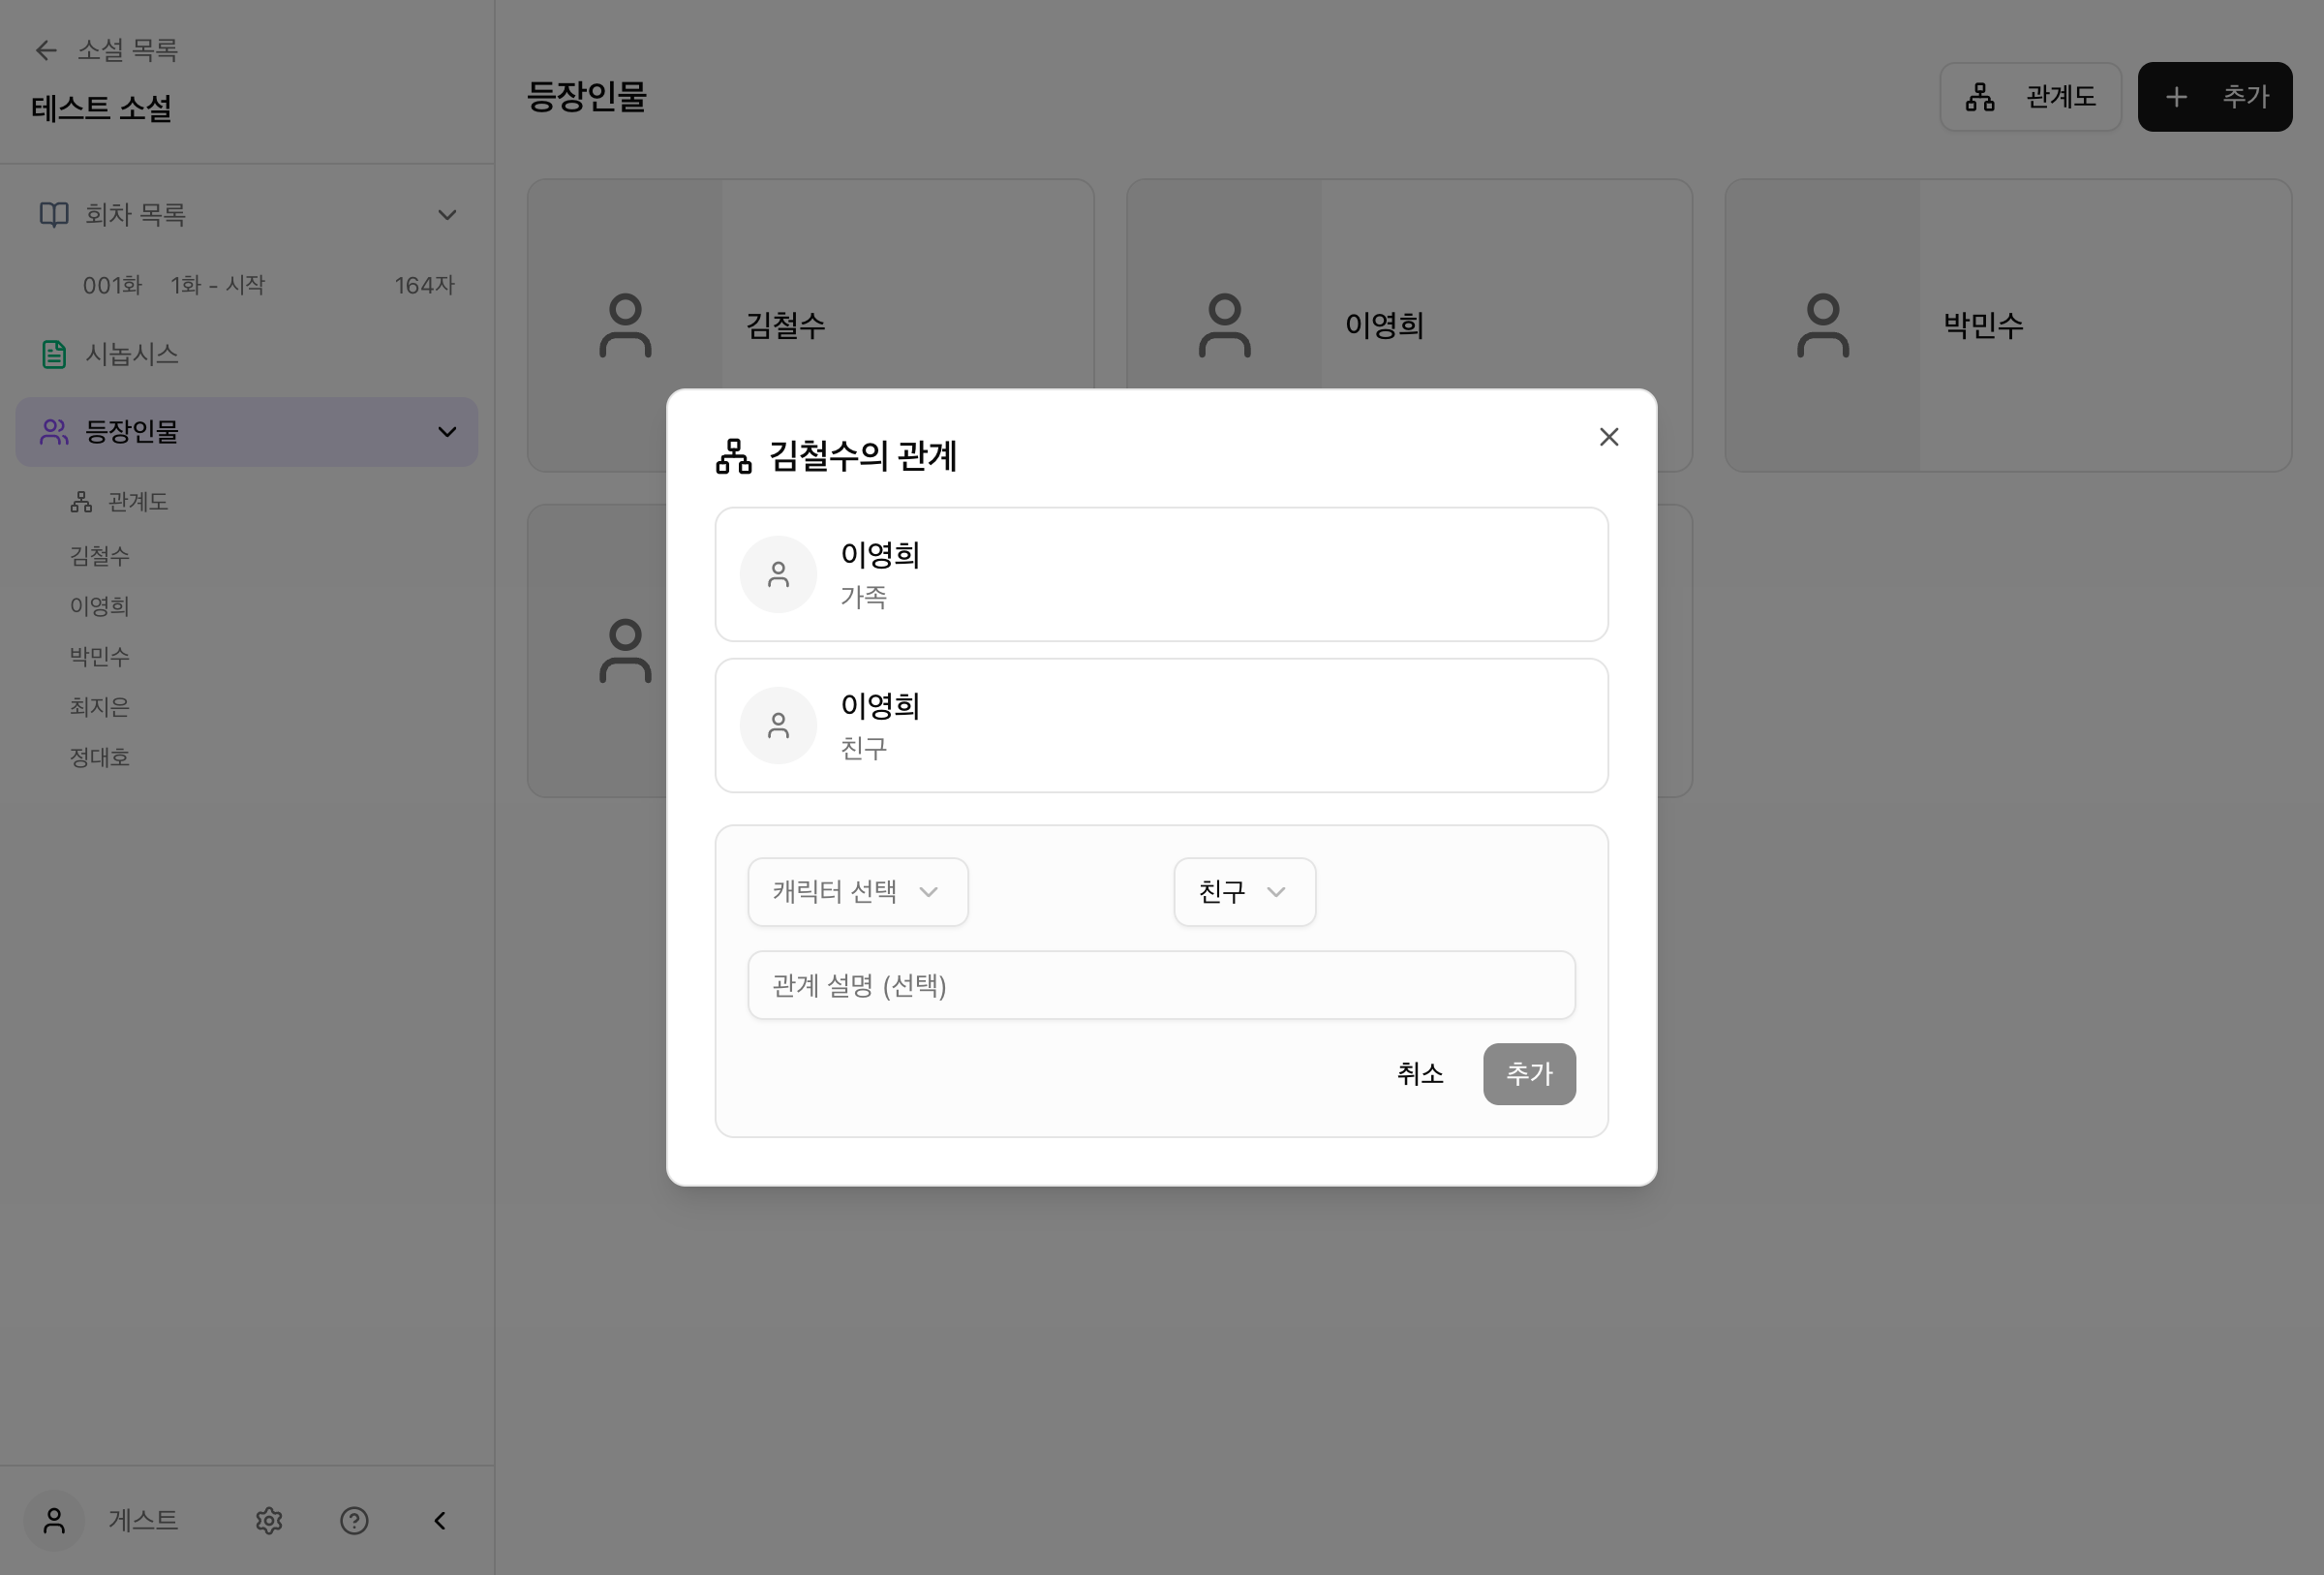Screen dimensions: 2324x1575
Task: Click 취소 to cancel the relationship
Action: (x=1421, y=1074)
